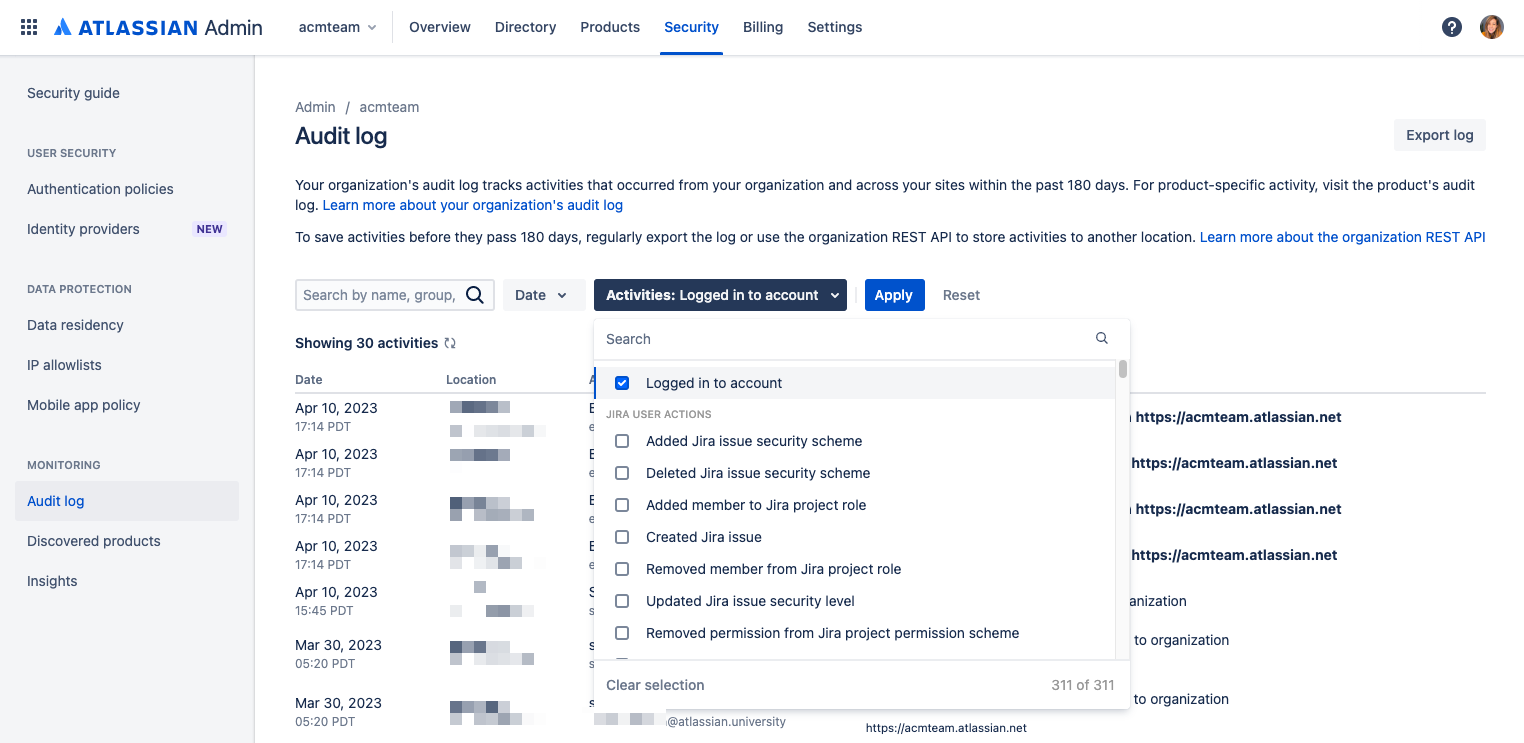Screen dimensions: 1524x743
Task: Click the NEW badge next to Identity providers
Action: tap(209, 228)
